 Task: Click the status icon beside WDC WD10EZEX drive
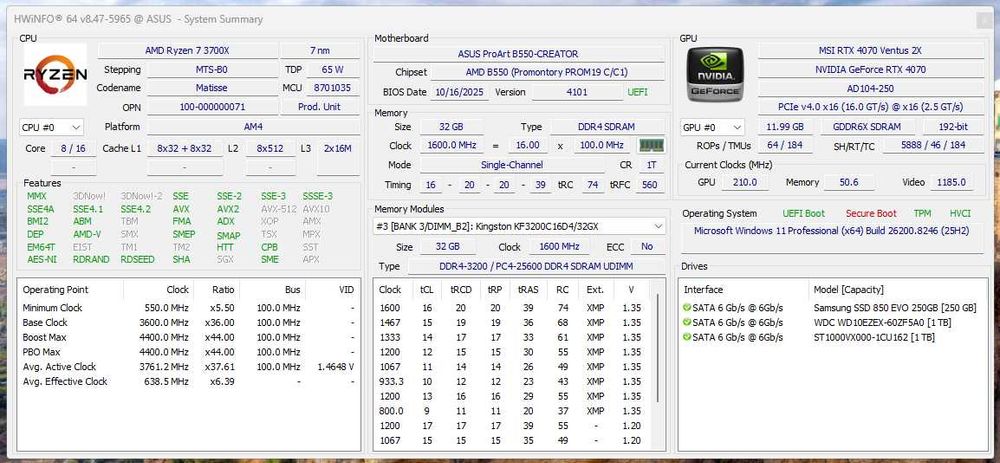687,322
